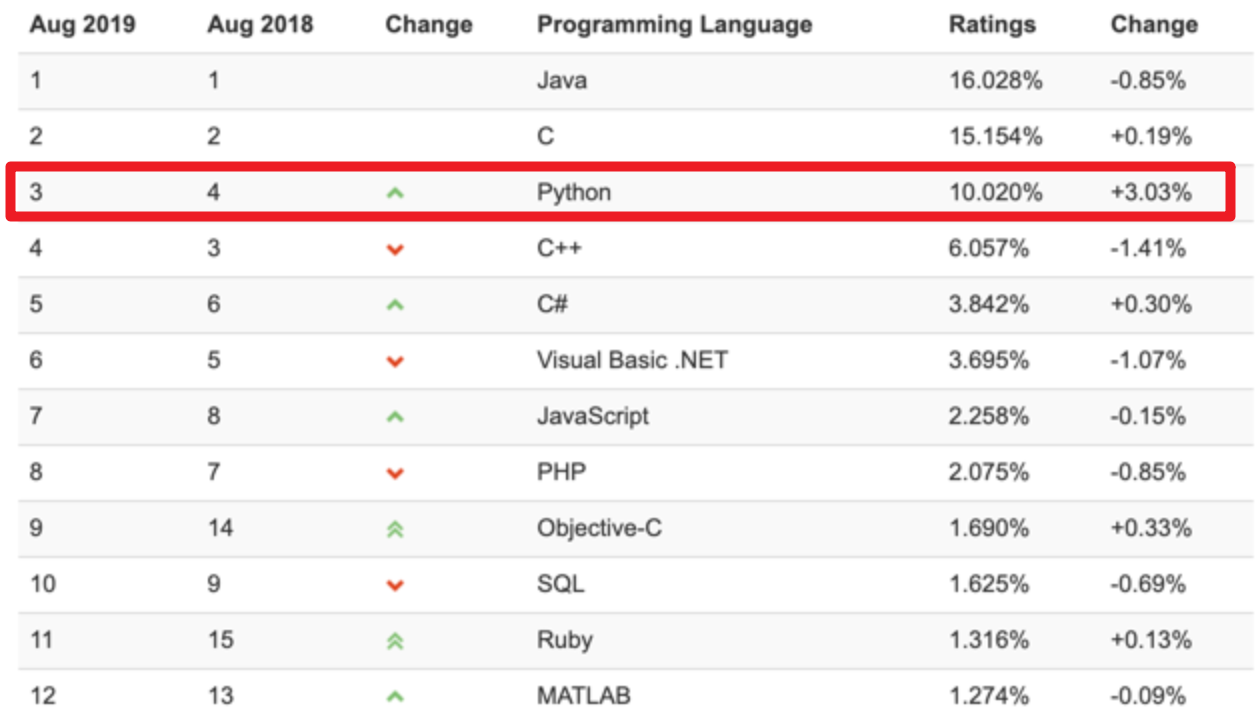Open the Python language entry
This screenshot has height=718, width=1260.
click(573, 192)
